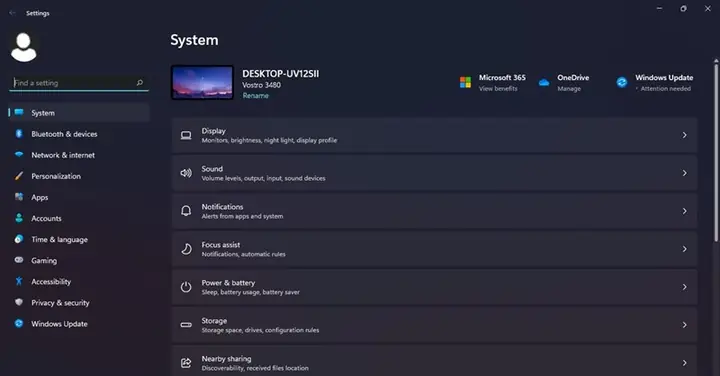Click the user profile avatar
The width and height of the screenshot is (720, 376).
[x=23, y=47]
